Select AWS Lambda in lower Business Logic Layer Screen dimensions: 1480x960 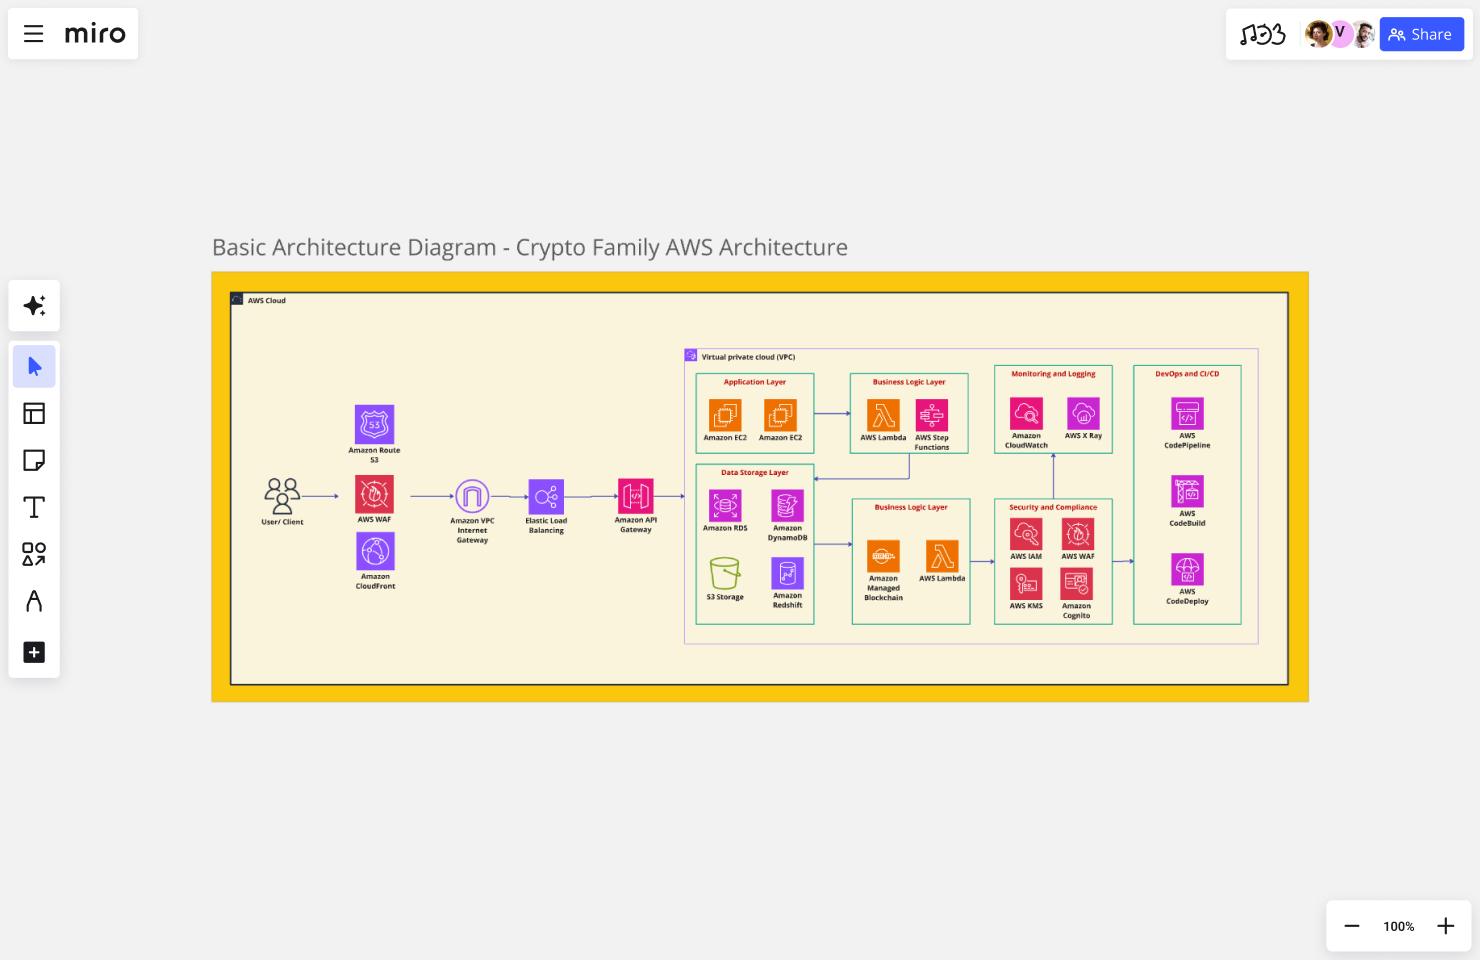pyautogui.click(x=942, y=556)
